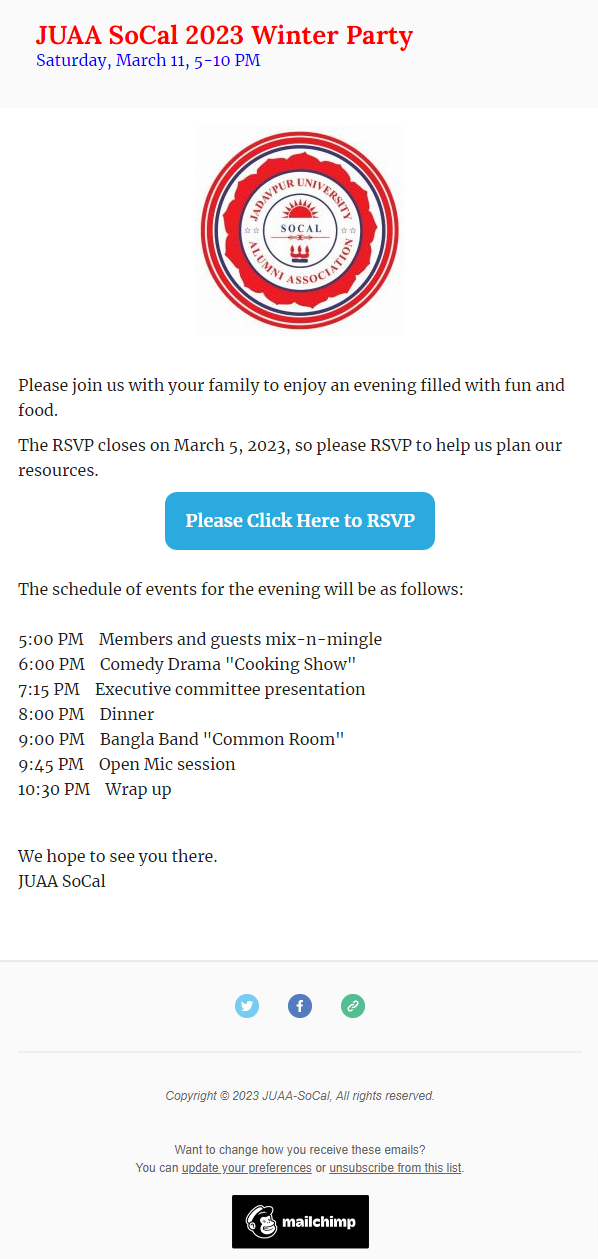Click the JUAA SoCal 2023 Winter Party heading
Image resolution: width=598 pixels, height=1259 pixels.
pyautogui.click(x=224, y=36)
